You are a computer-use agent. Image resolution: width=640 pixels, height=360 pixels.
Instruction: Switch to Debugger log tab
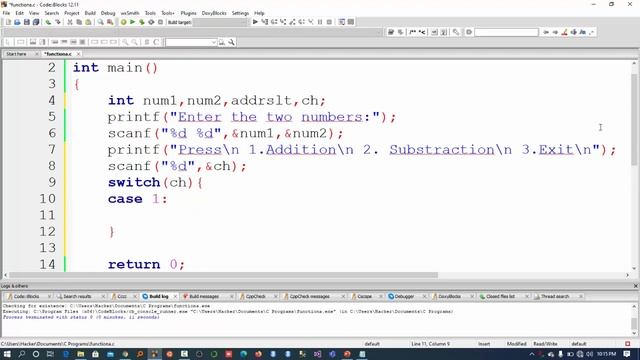coord(404,296)
